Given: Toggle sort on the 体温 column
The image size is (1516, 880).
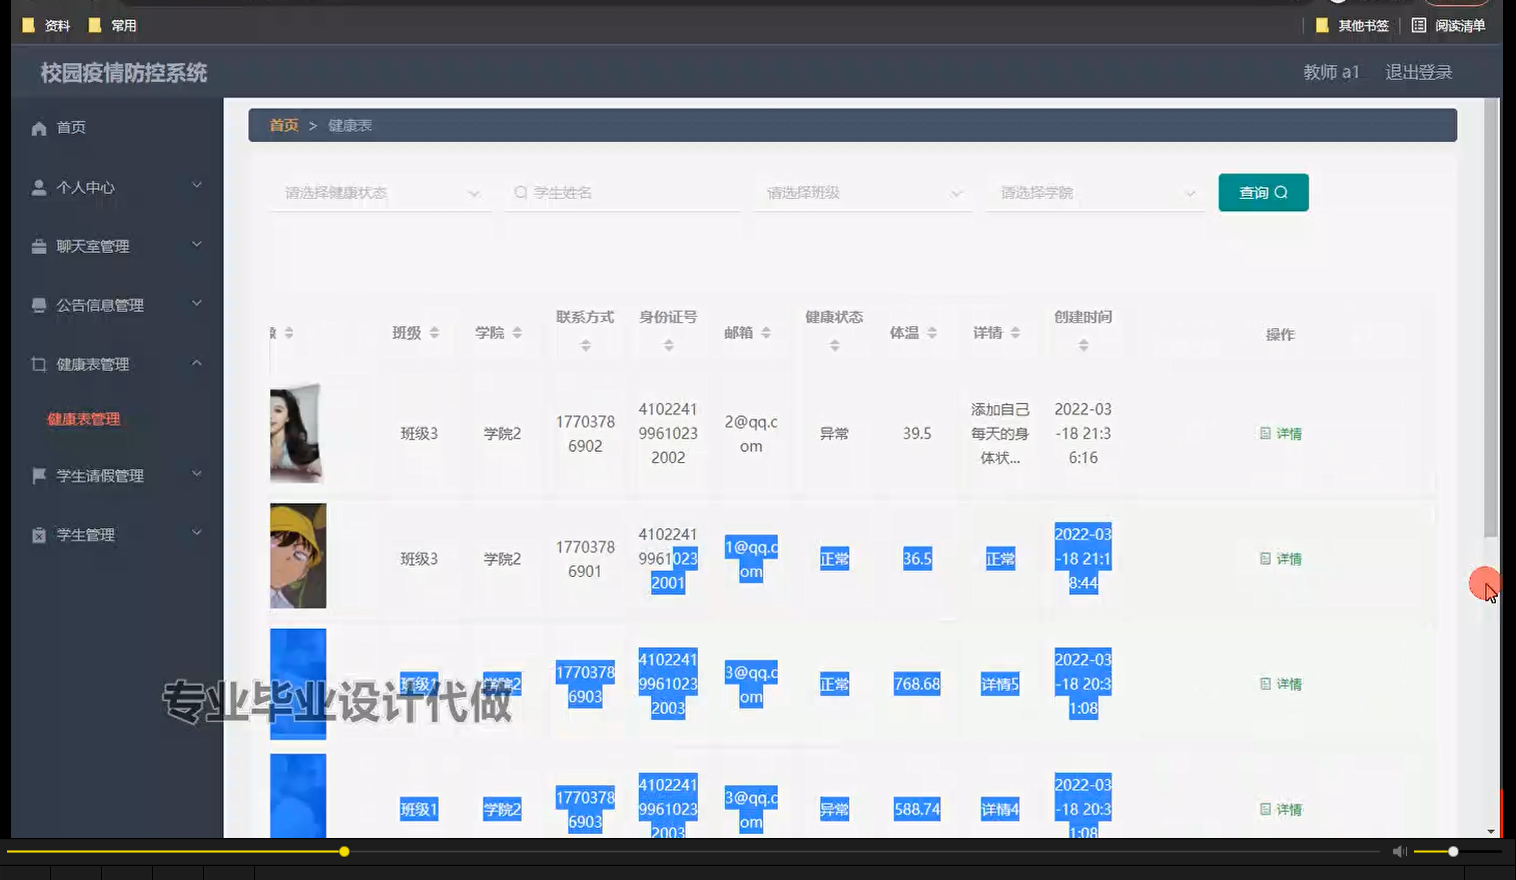Looking at the screenshot, I should point(930,333).
